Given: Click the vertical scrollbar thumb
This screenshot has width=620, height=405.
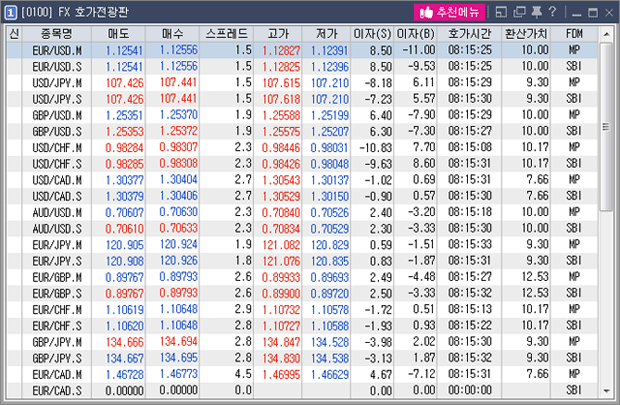Looking at the screenshot, I should coord(606,127).
